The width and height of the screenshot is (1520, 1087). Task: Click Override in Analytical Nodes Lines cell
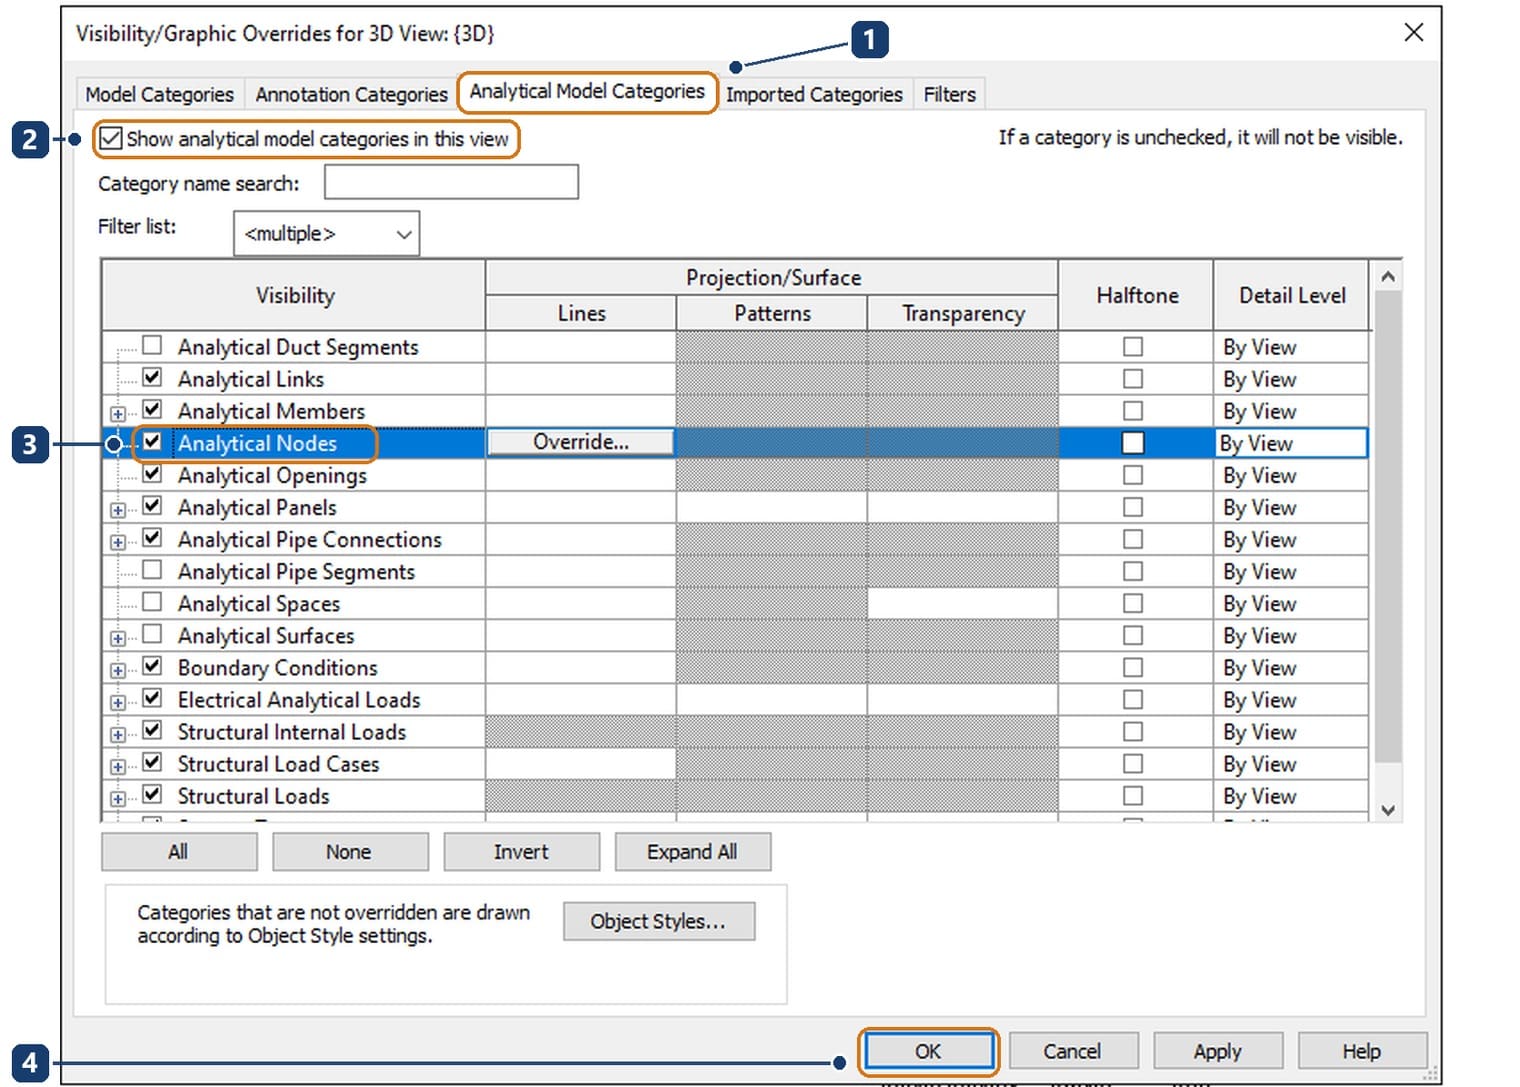(x=581, y=442)
